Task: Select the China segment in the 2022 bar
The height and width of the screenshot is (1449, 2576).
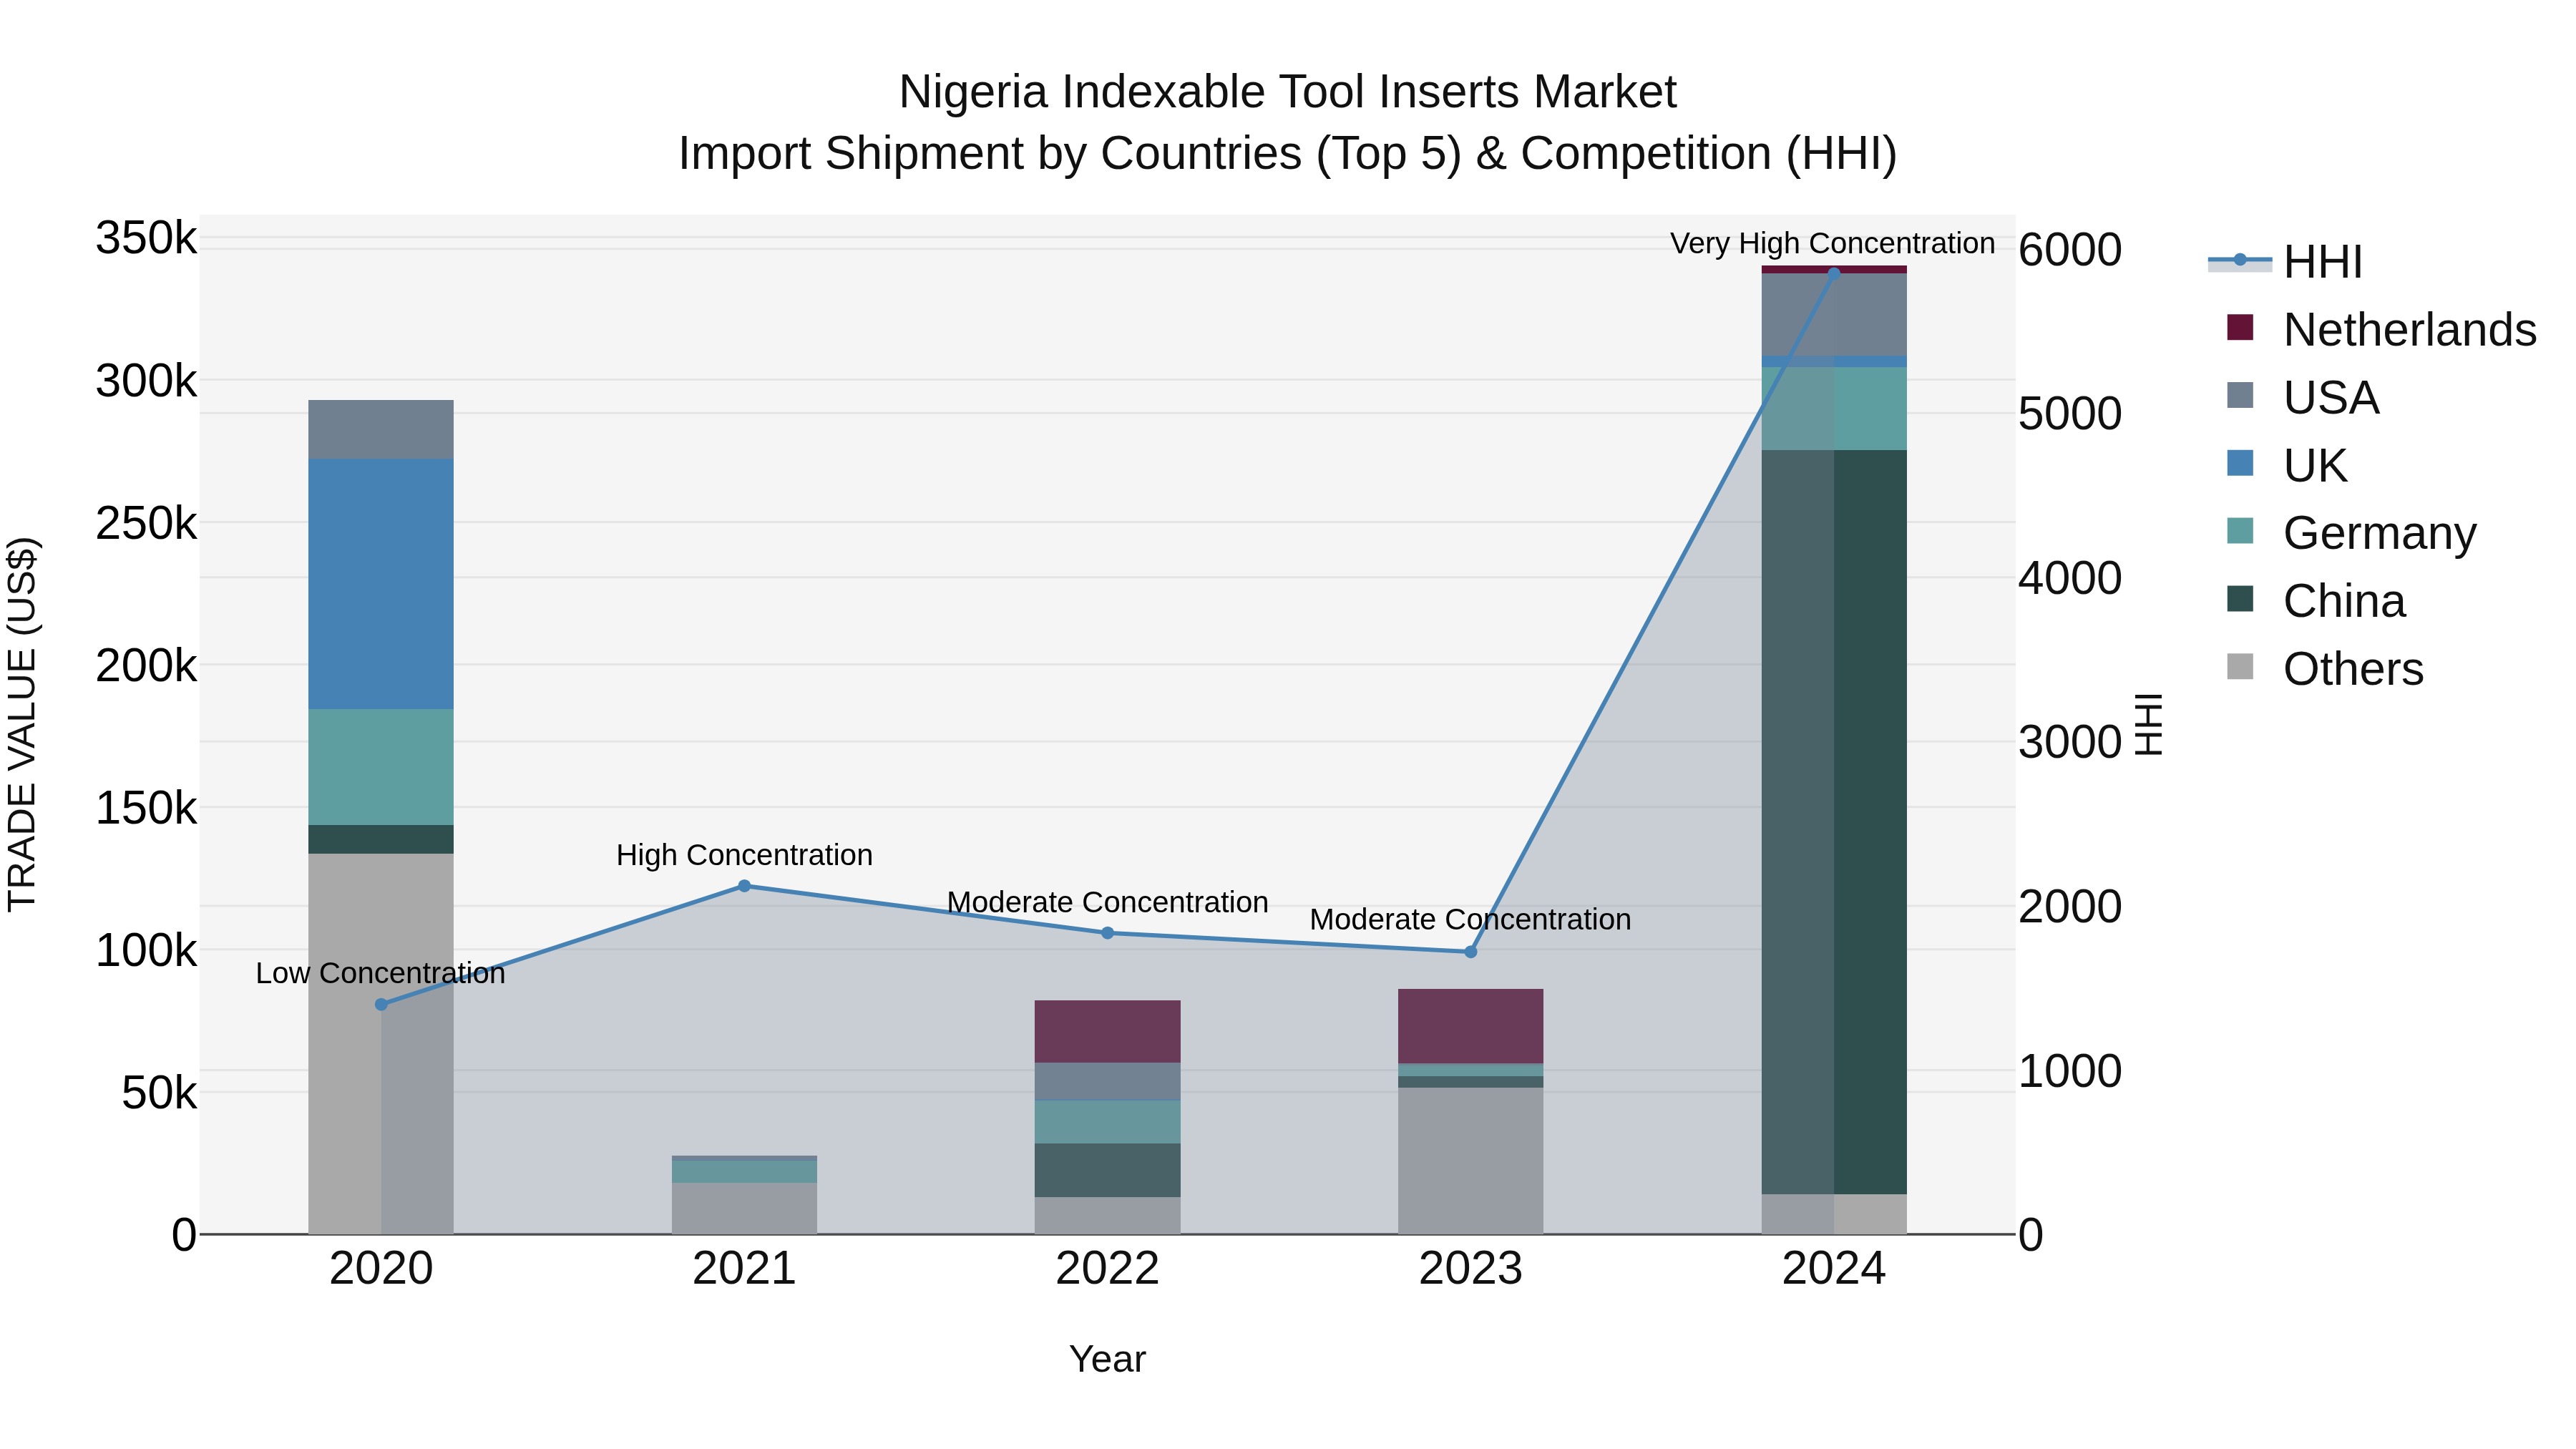Action: [x=1107, y=1170]
